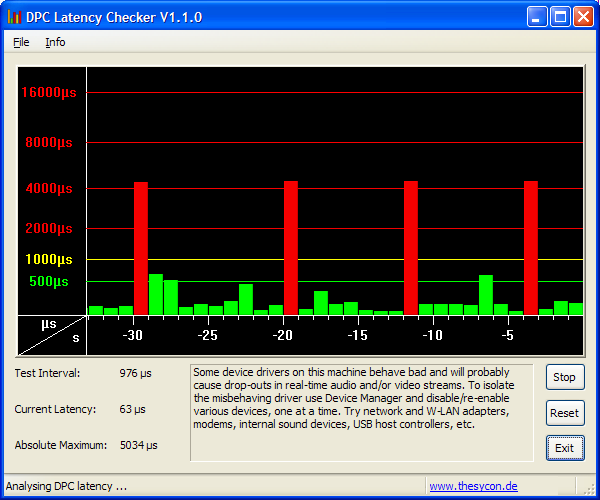Screen dimensions: 600x500
Task: Maximize the DPC Latency Checker window
Action: pos(560,17)
